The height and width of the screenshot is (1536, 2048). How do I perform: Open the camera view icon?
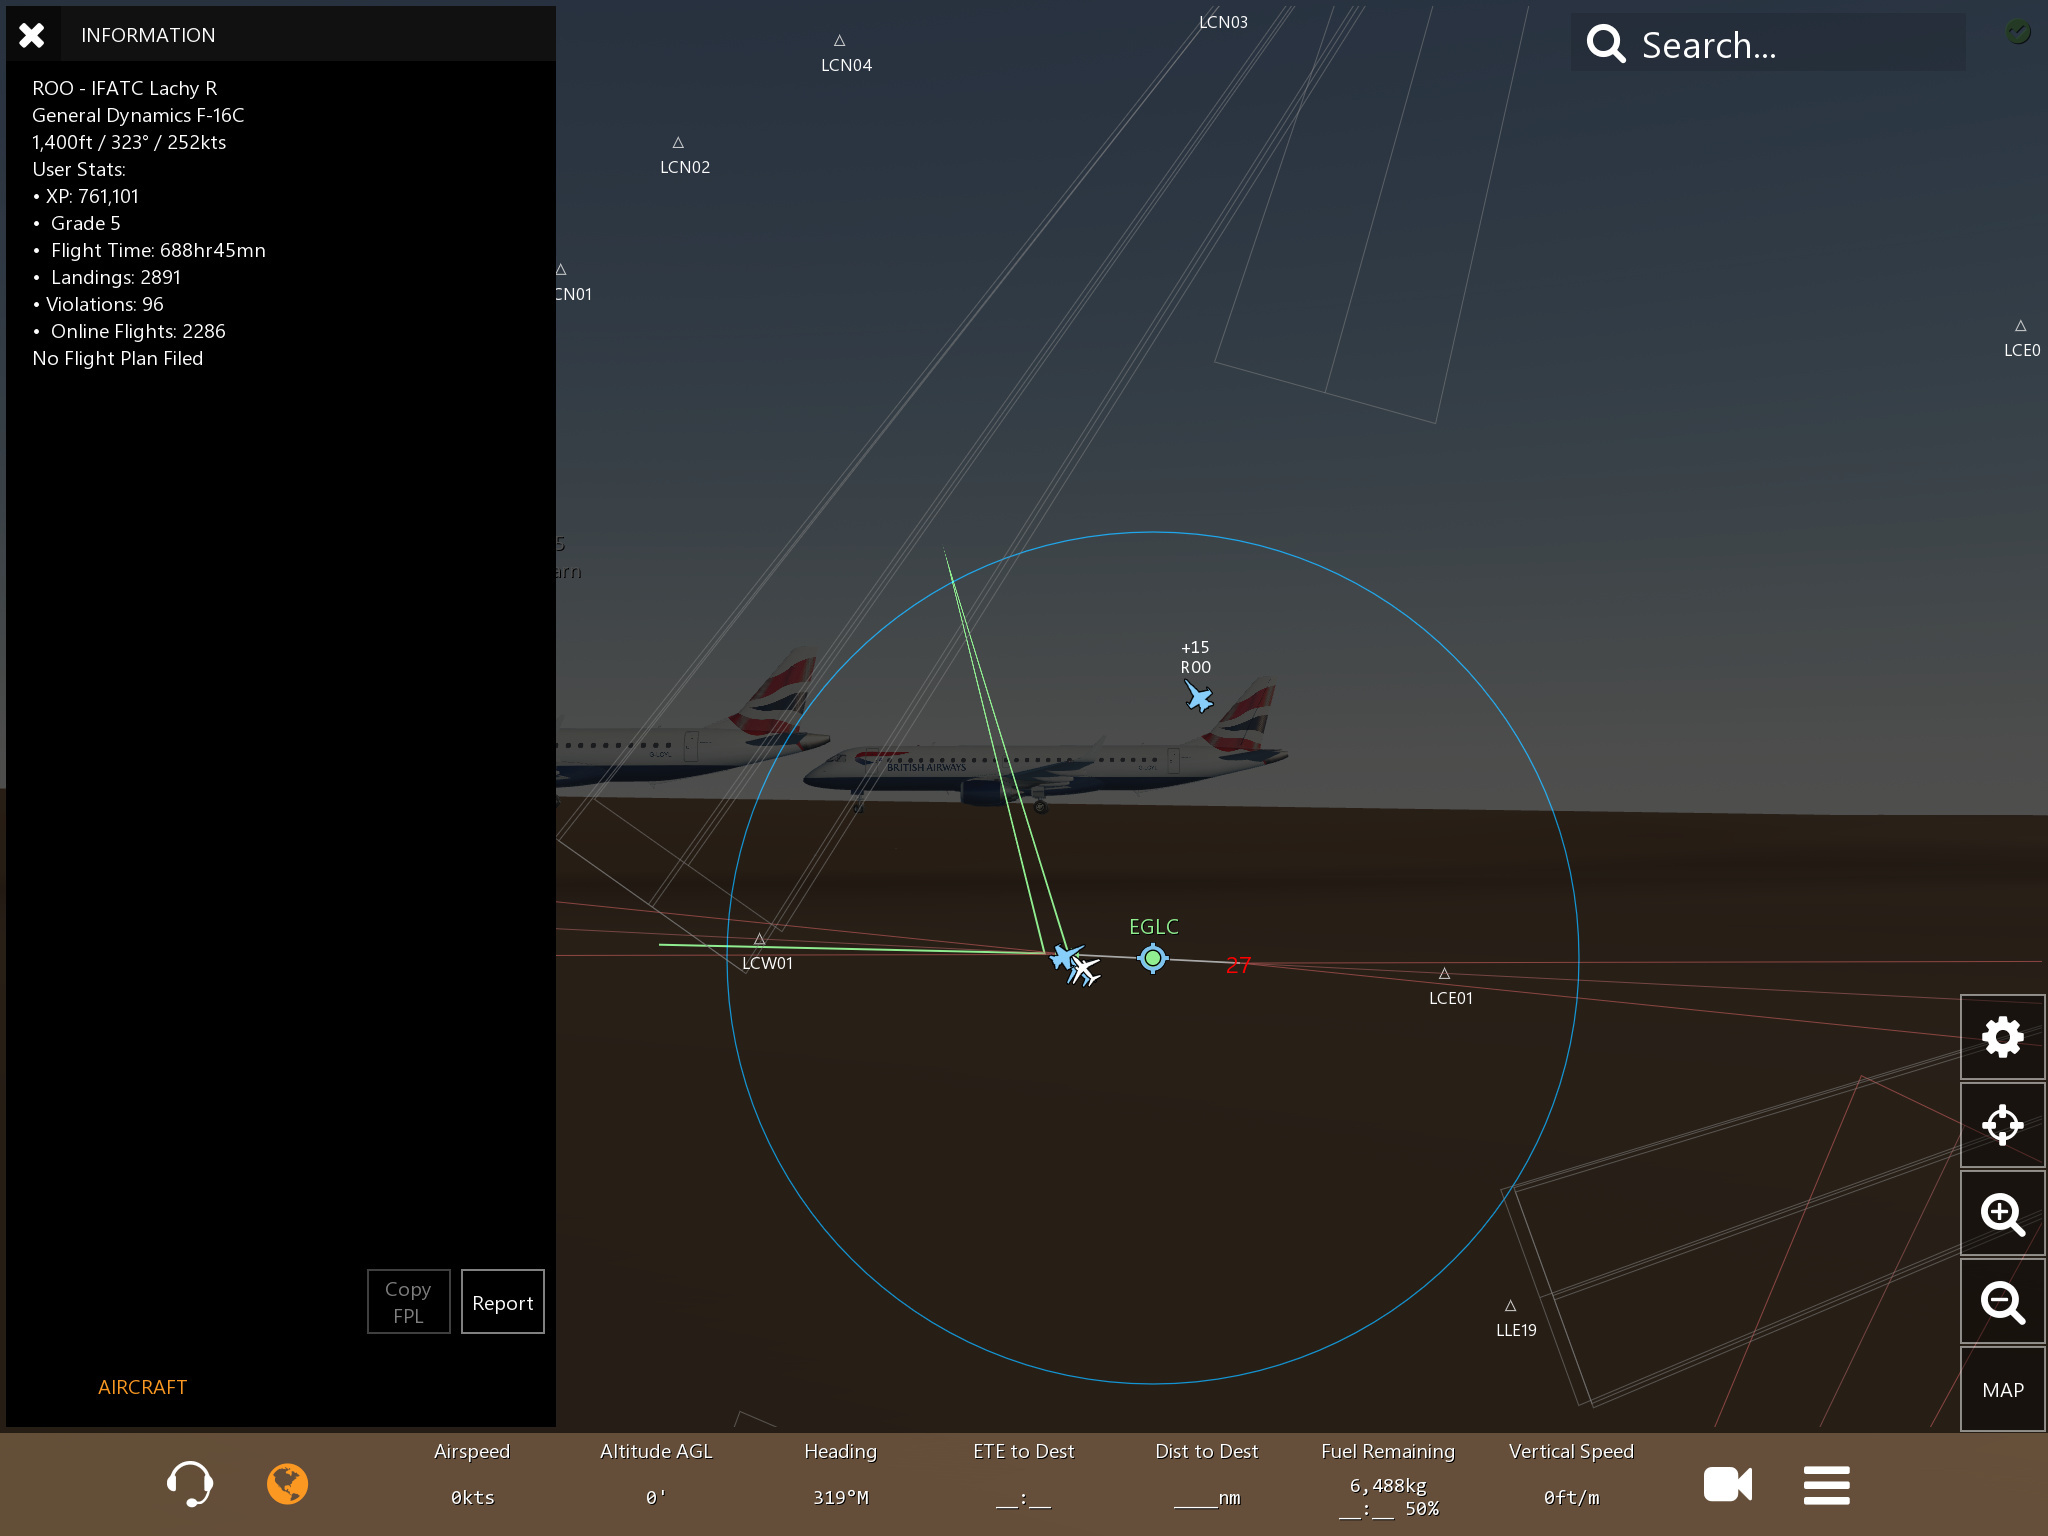[1727, 1484]
